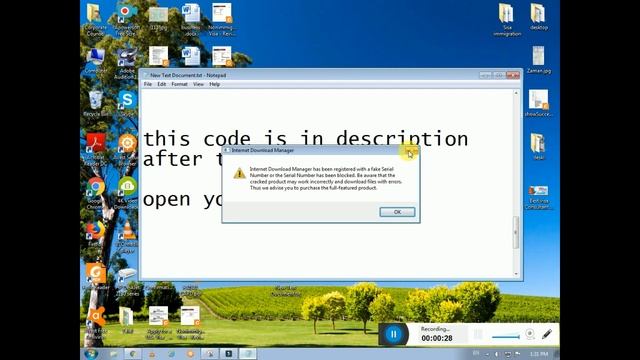Click the Notepad vertical scrollbar down arrow
640x360 pixels.
(516, 274)
